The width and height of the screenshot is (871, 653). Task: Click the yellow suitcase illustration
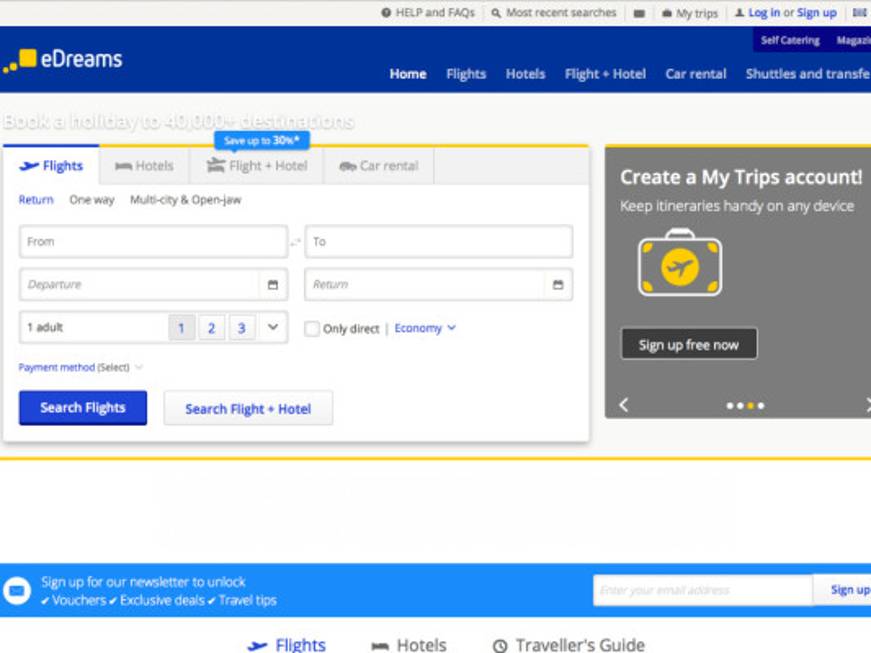(x=680, y=262)
